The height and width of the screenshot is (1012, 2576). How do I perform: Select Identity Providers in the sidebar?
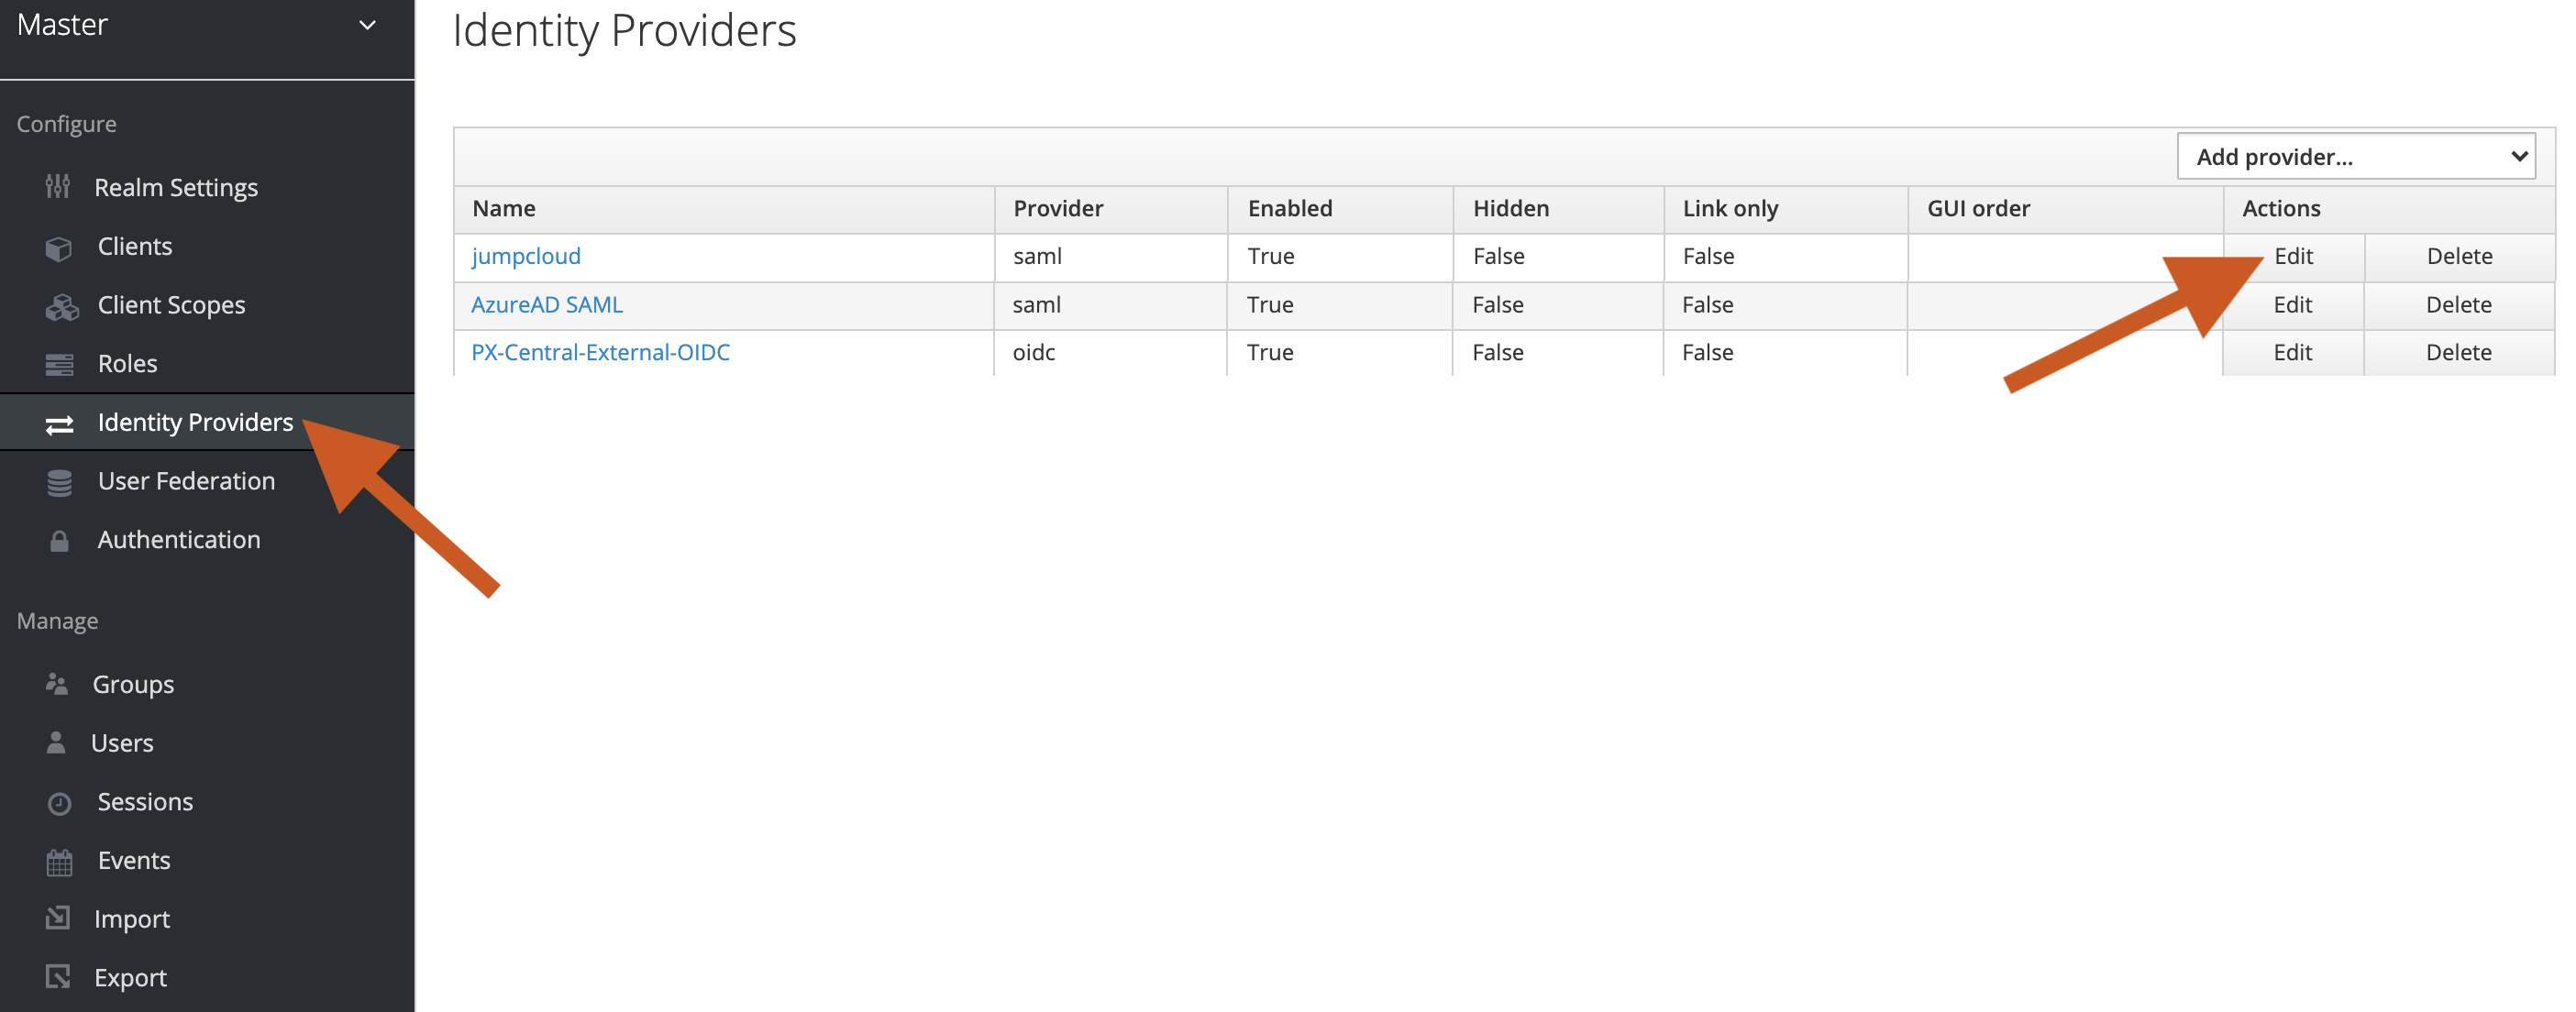coord(195,422)
